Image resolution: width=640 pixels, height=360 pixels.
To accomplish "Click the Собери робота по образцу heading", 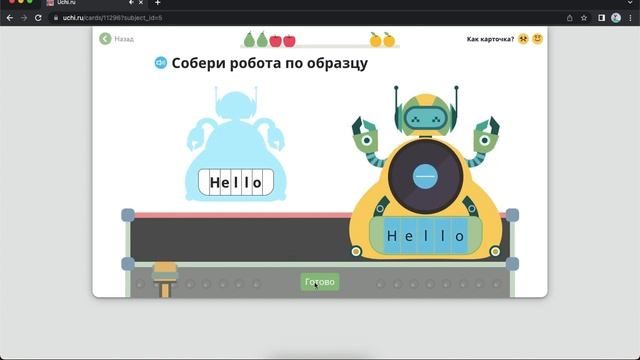I will [x=269, y=63].
